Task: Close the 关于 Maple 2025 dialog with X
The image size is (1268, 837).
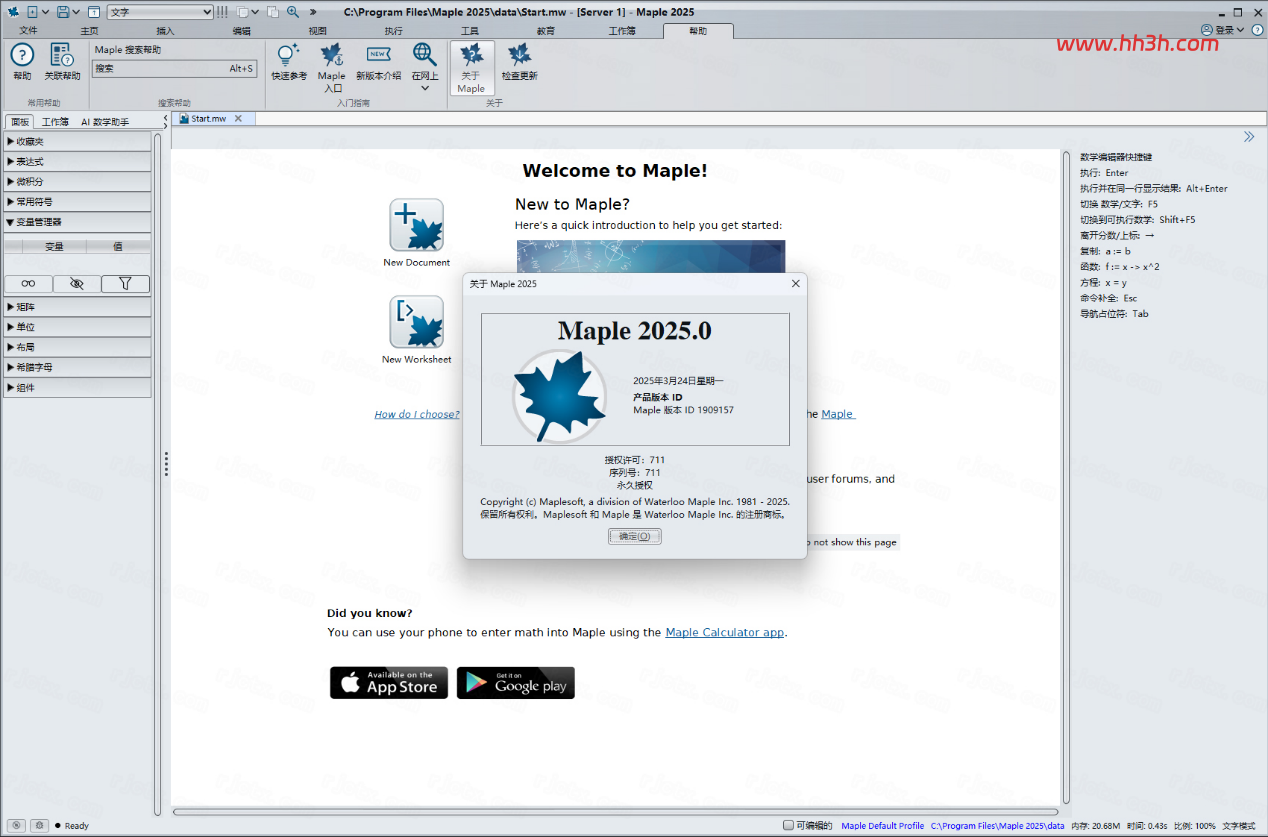Action: coord(796,284)
